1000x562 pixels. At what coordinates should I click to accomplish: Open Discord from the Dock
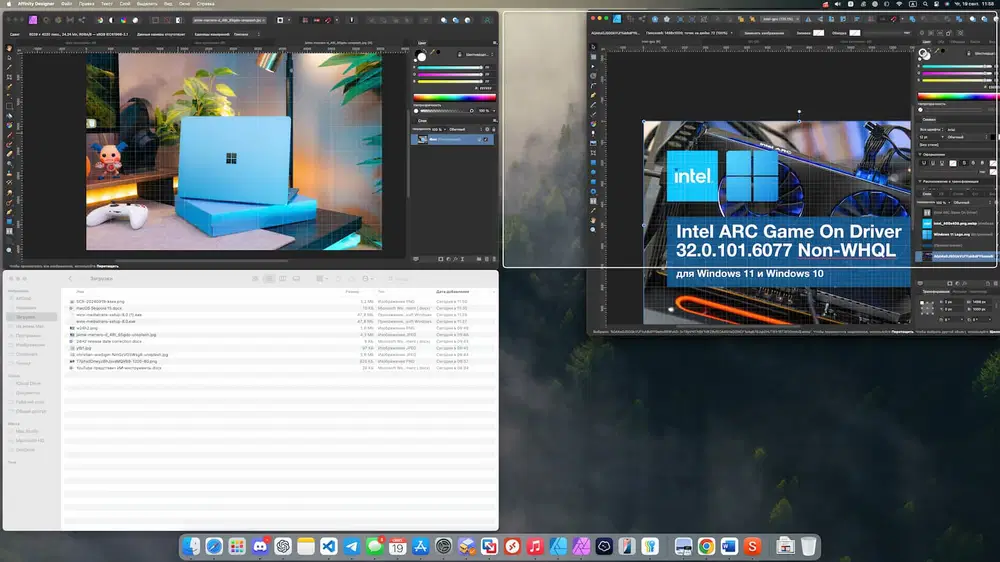[260, 546]
